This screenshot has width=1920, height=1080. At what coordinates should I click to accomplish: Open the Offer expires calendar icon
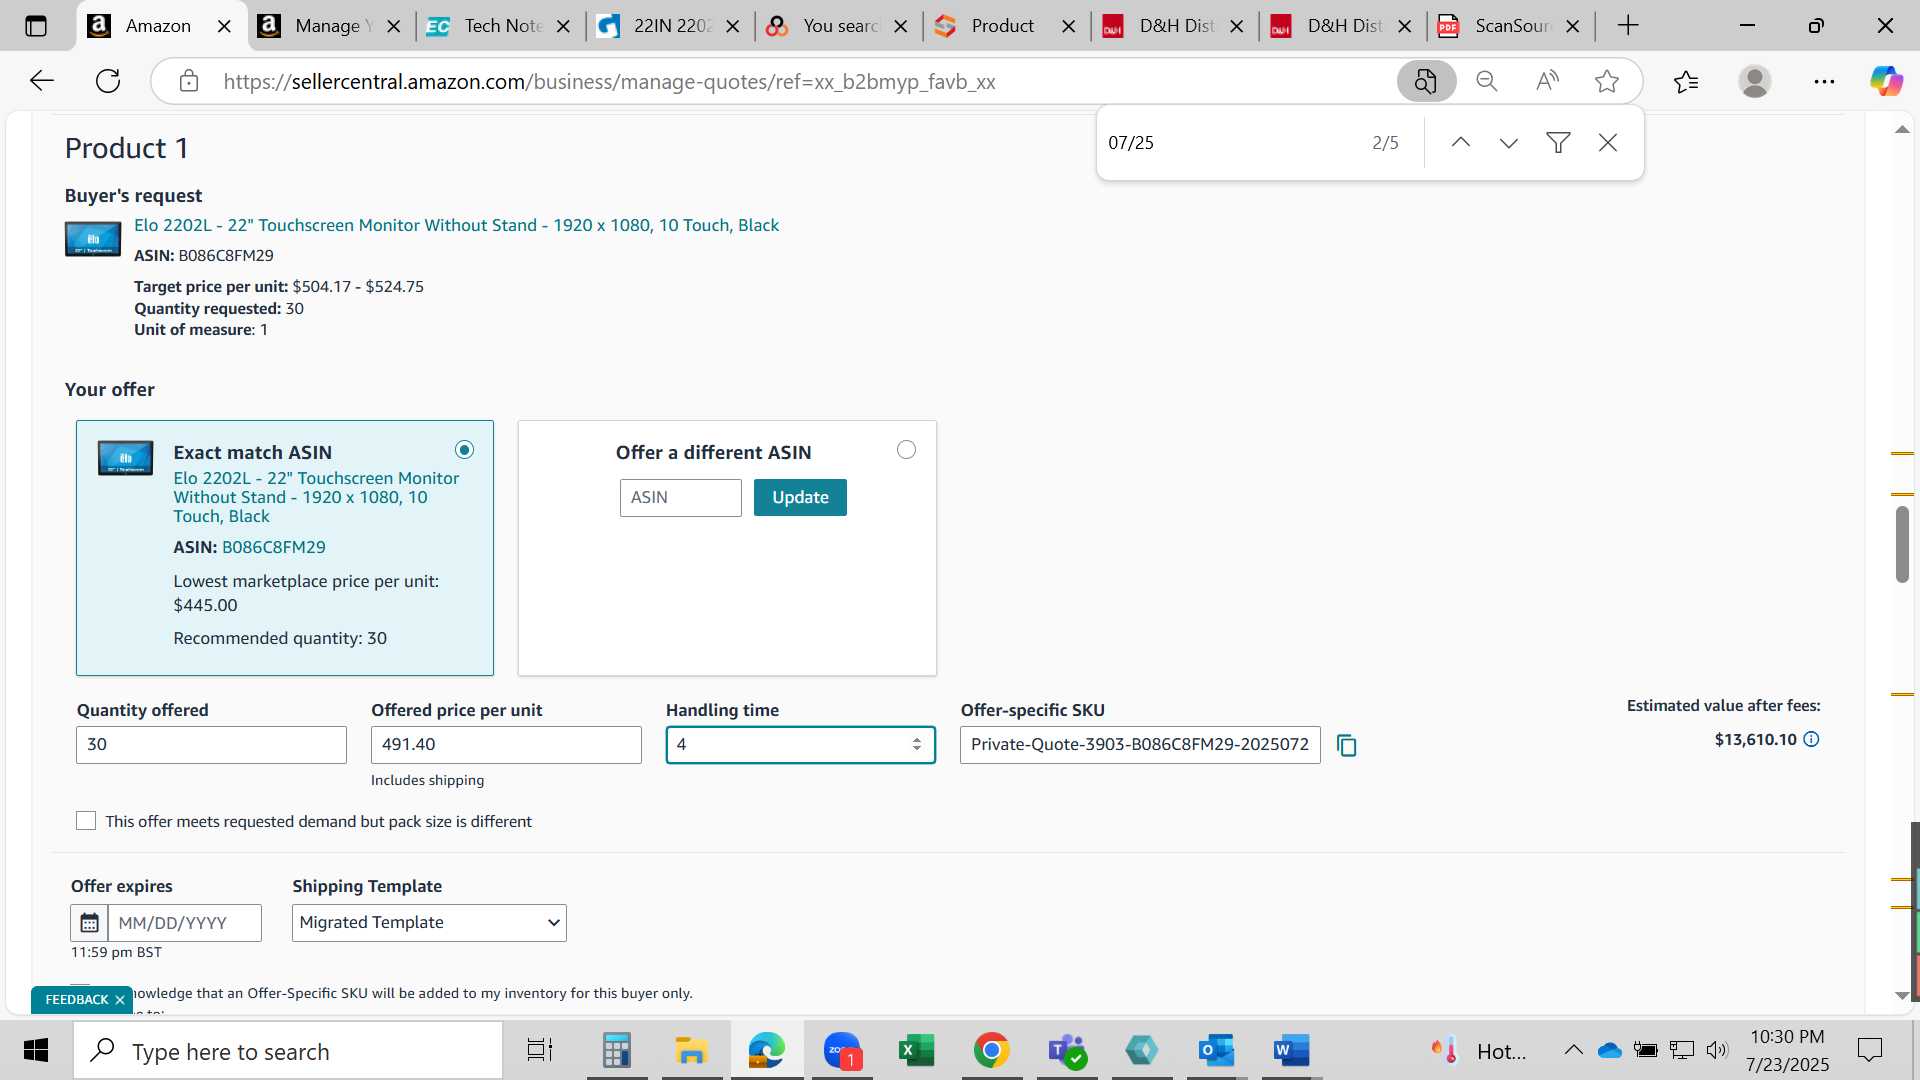(x=89, y=923)
